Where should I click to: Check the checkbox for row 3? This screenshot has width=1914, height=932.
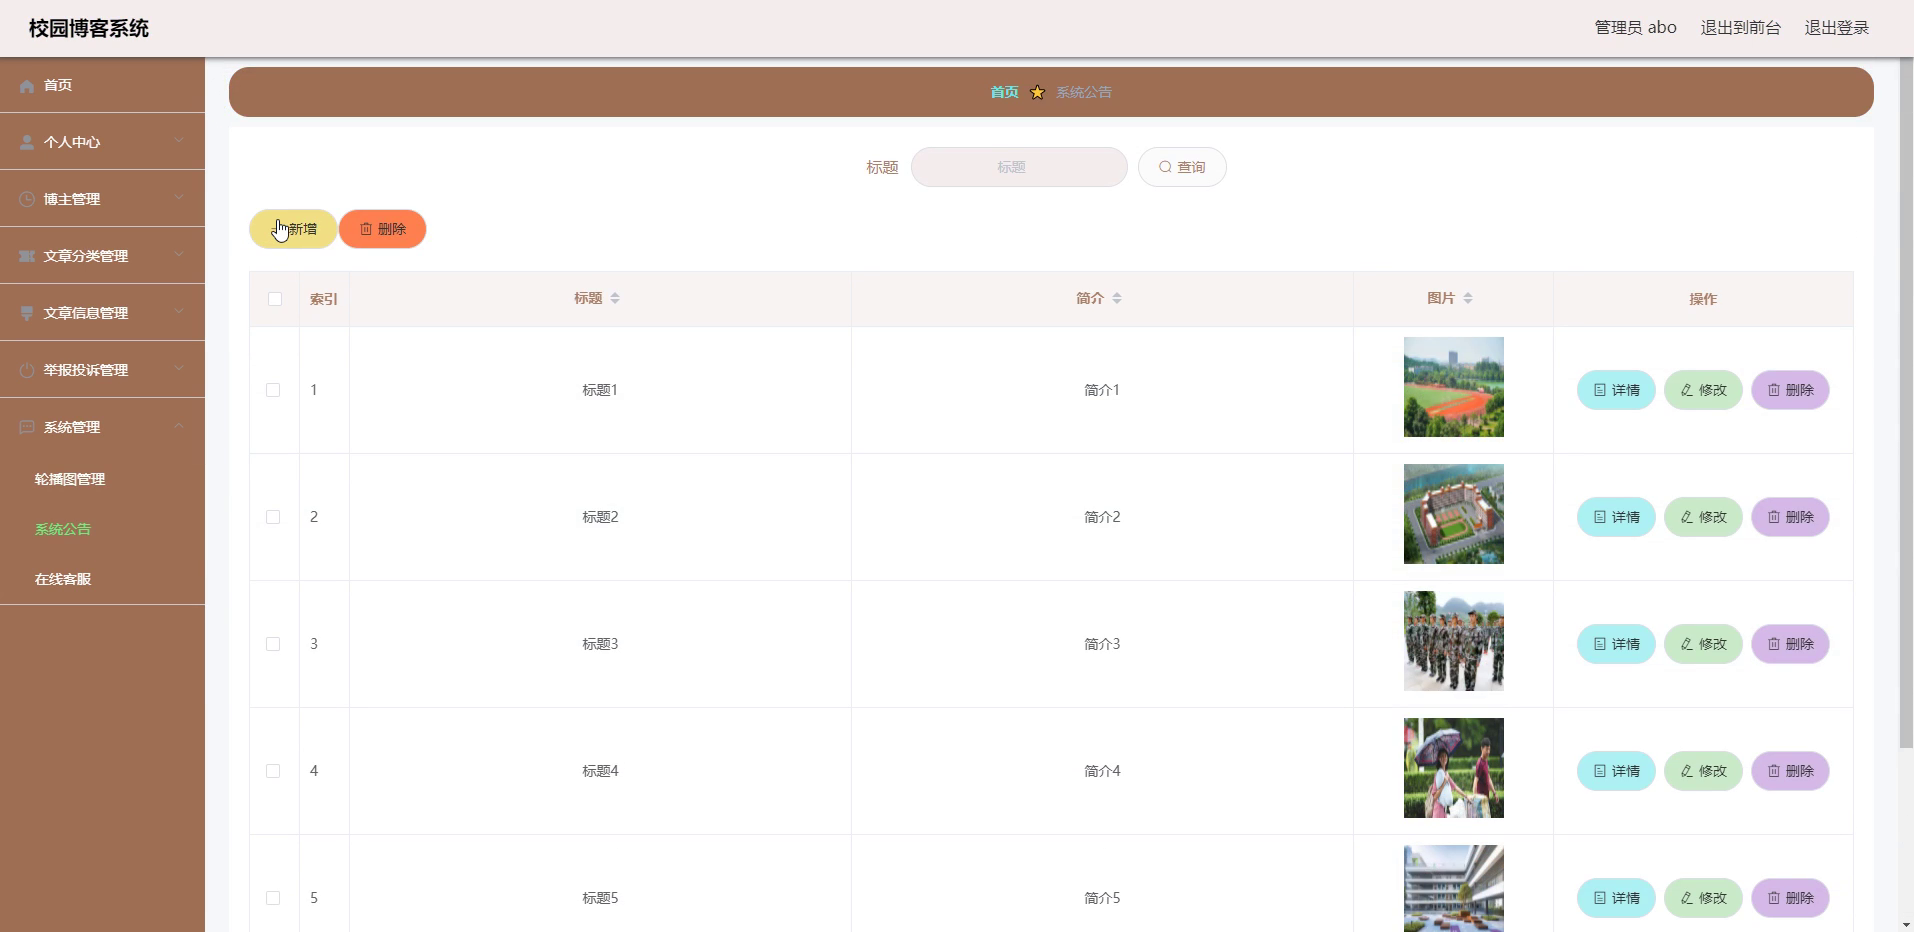click(273, 644)
